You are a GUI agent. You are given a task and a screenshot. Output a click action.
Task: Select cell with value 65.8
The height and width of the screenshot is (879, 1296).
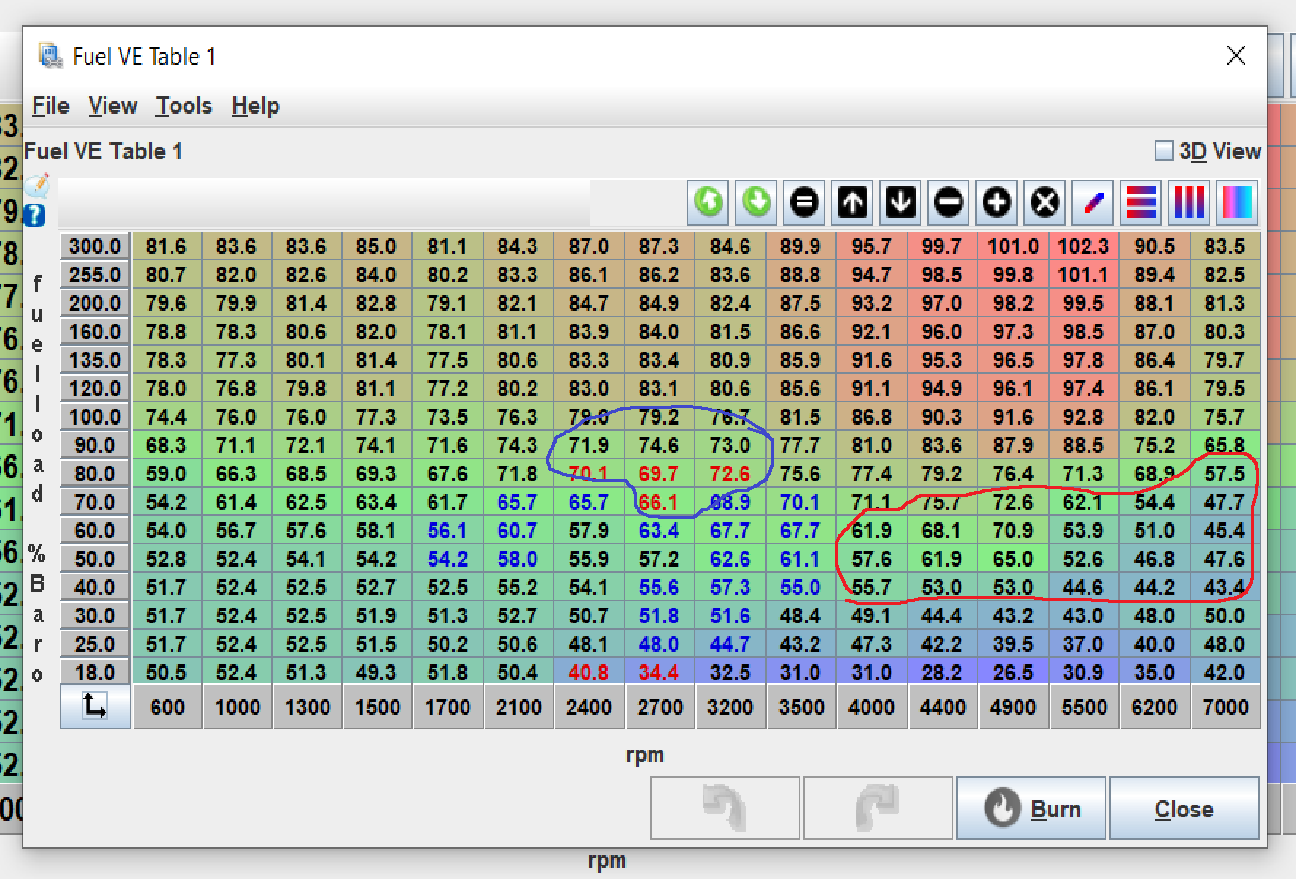(x=1225, y=445)
